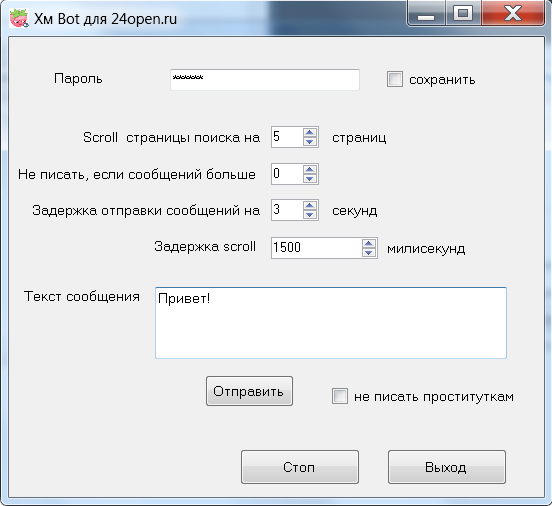Screen dimensions: 552x506
Task: Select the scroll pages number field showing 5
Action: 287,137
